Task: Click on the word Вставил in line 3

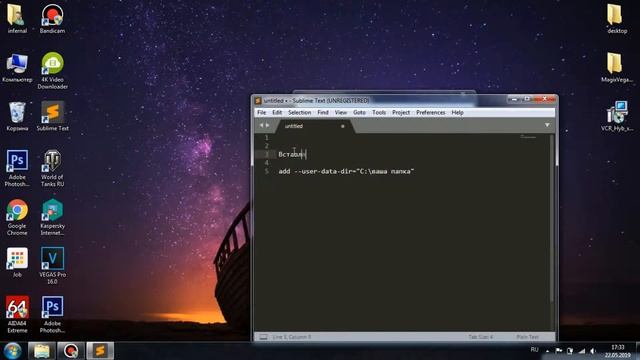Action: pos(292,154)
